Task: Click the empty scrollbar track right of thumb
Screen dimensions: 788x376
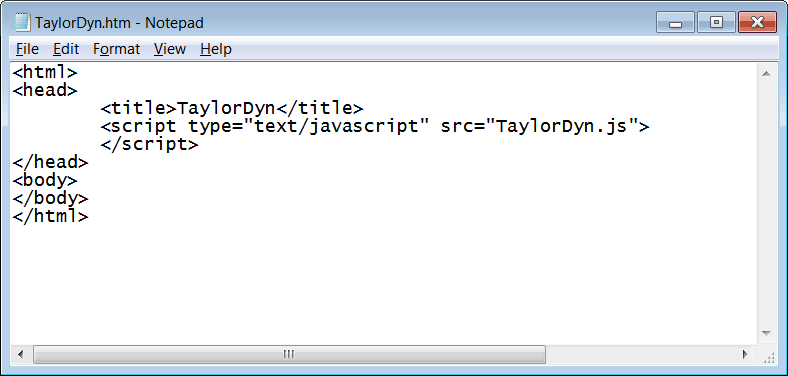Action: [x=640, y=354]
